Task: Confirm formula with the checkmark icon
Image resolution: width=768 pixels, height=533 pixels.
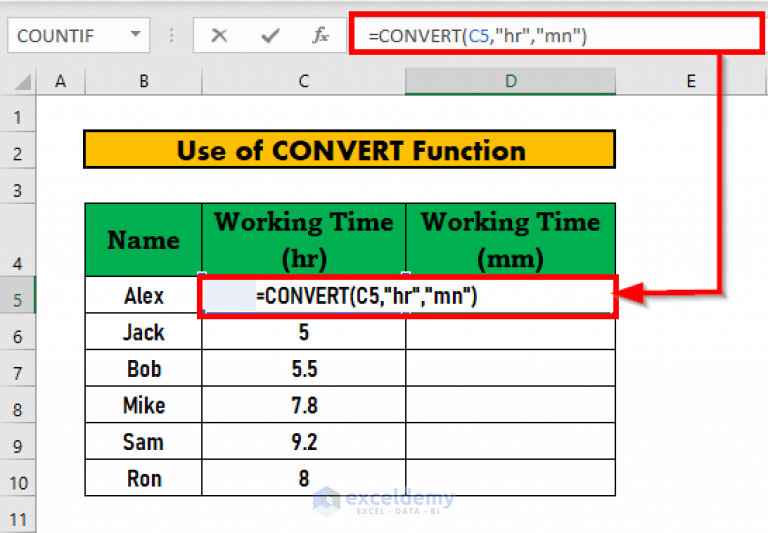Action: coord(270,35)
